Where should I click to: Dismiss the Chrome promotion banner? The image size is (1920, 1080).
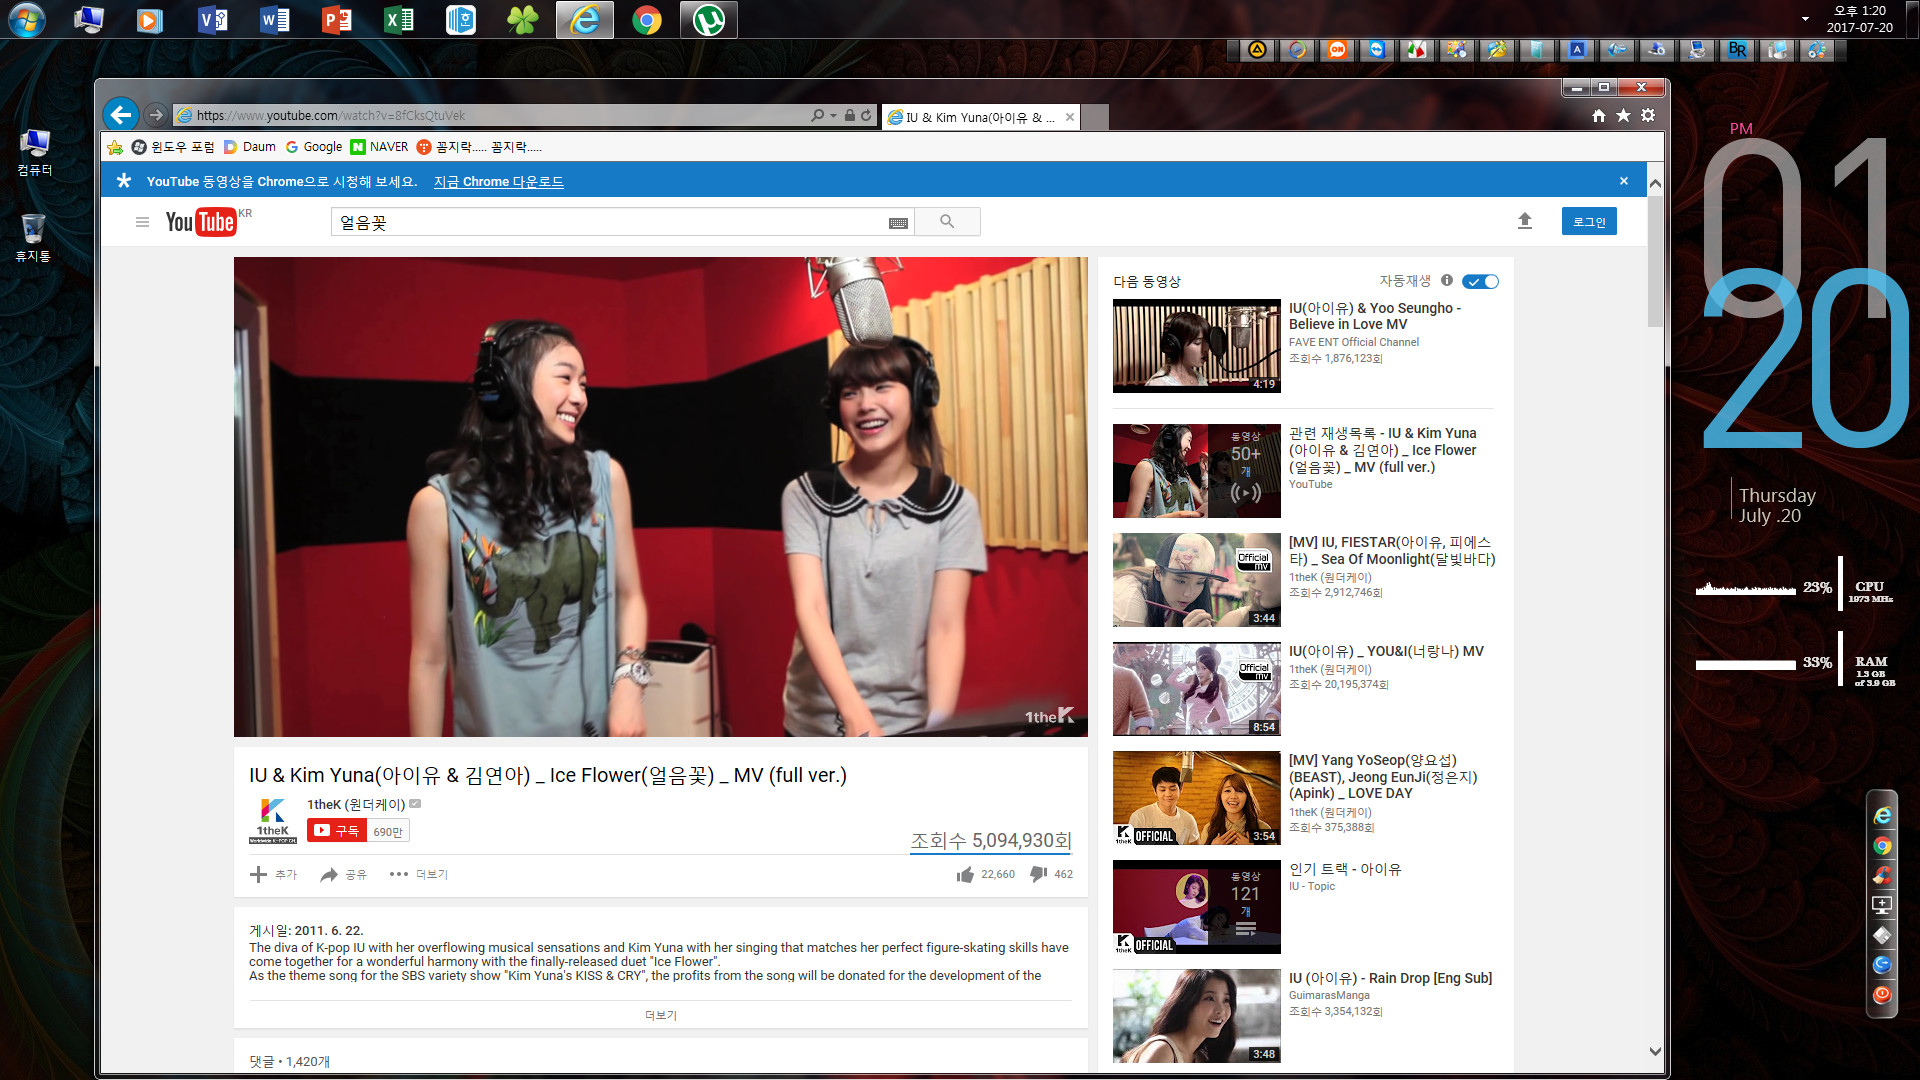click(1624, 181)
